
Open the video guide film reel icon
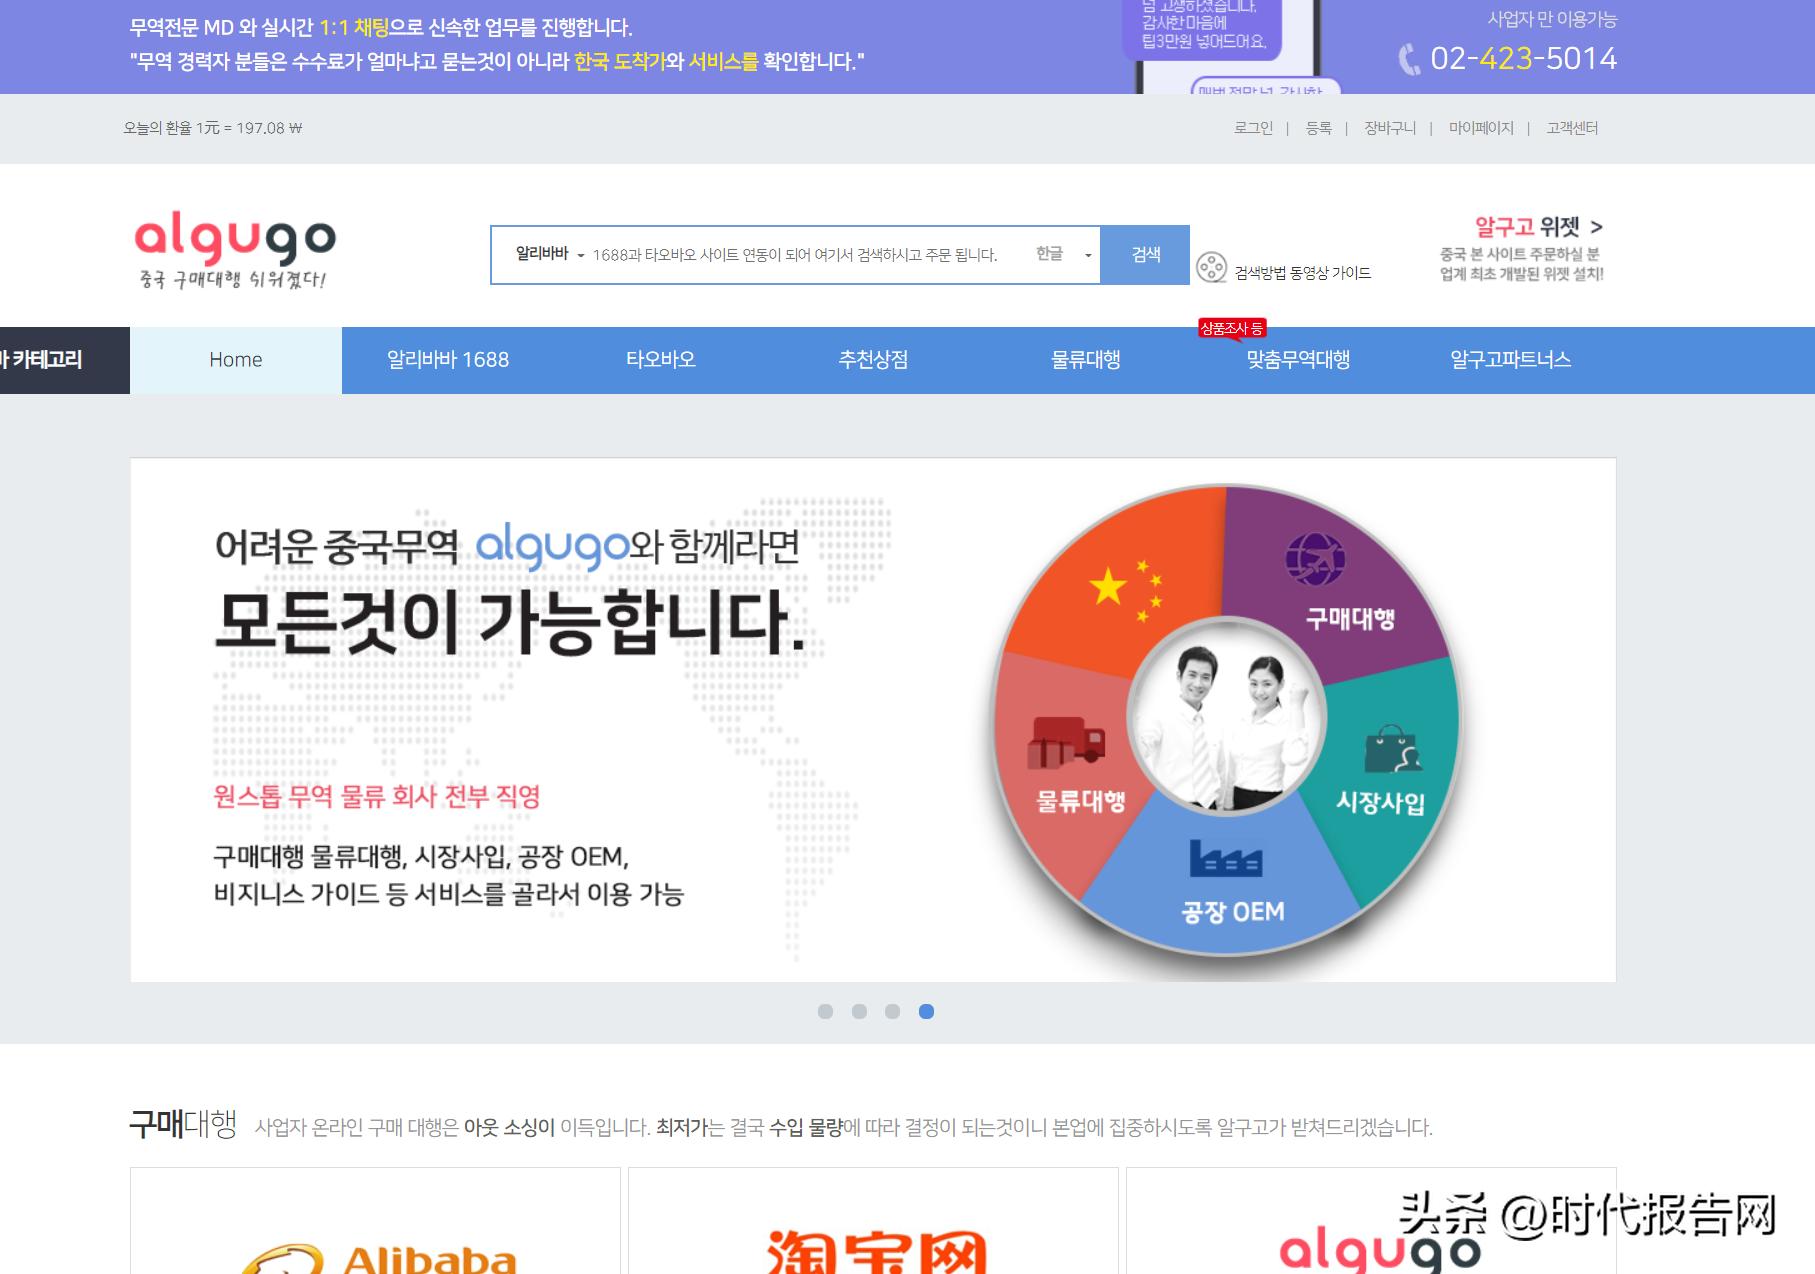pyautogui.click(x=1211, y=268)
